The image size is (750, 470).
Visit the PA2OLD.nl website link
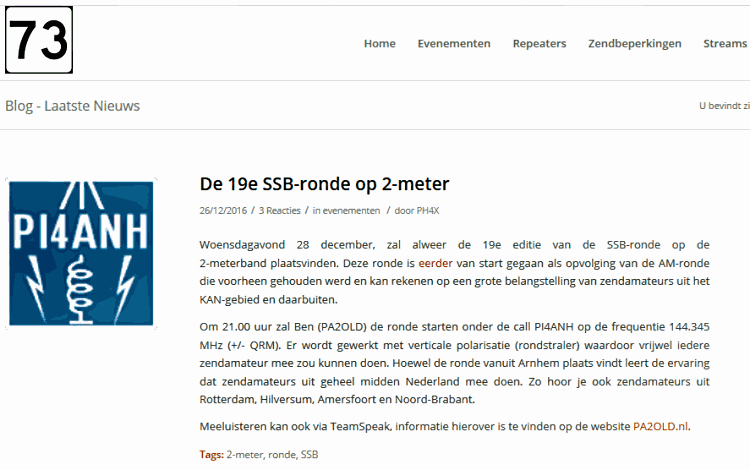click(x=661, y=426)
